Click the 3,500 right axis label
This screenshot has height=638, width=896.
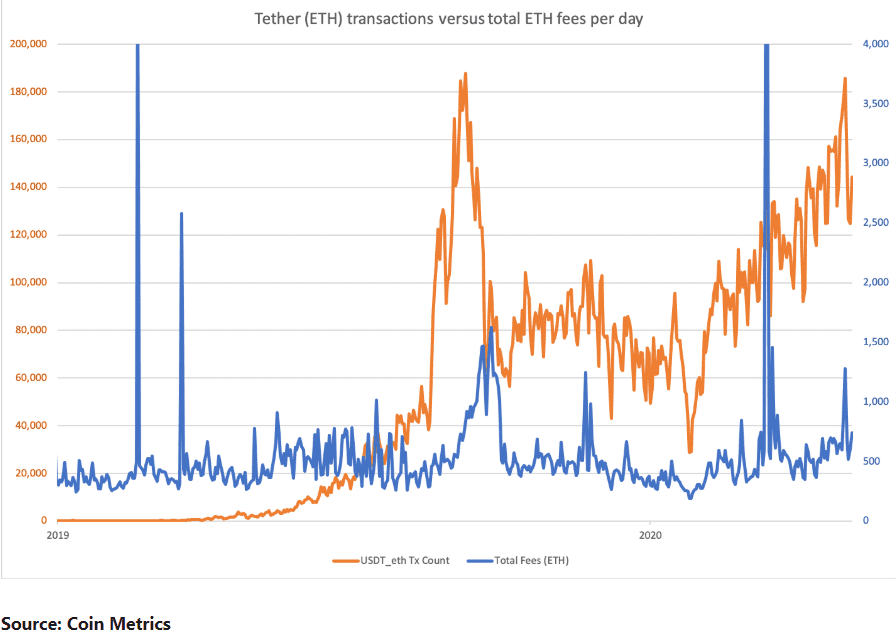coord(876,103)
